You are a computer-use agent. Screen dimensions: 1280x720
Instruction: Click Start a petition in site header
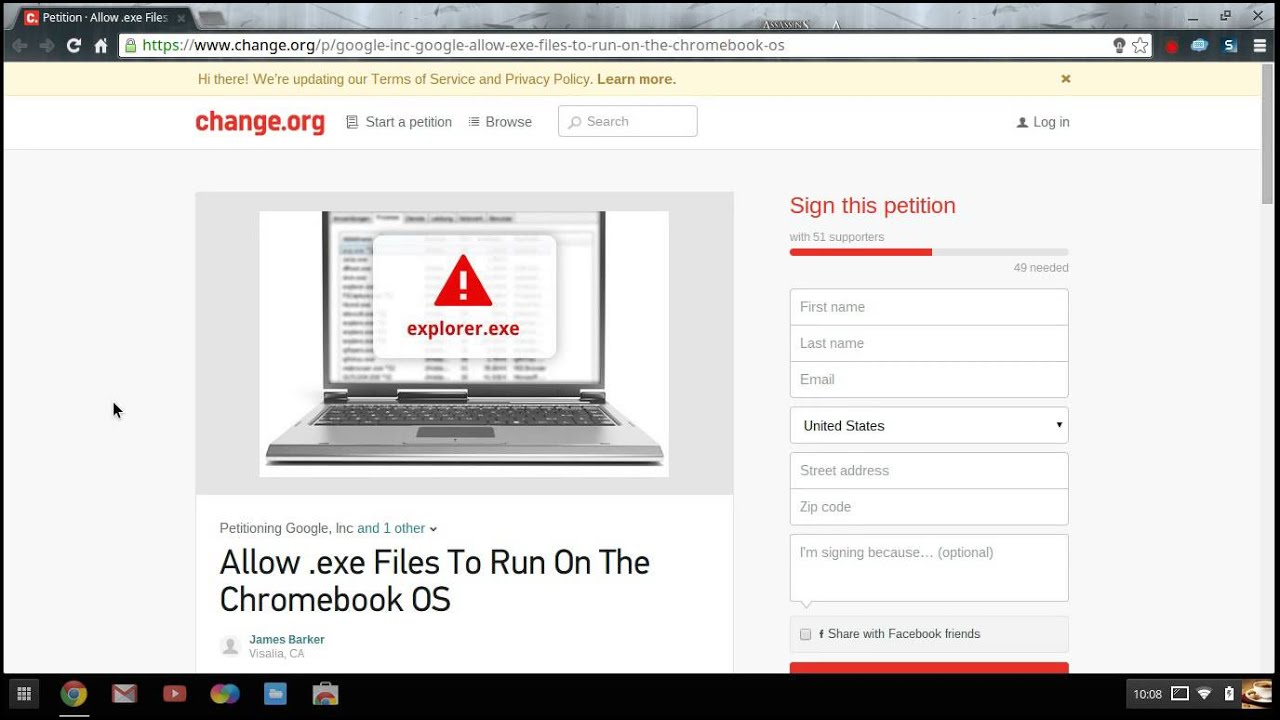coord(399,122)
